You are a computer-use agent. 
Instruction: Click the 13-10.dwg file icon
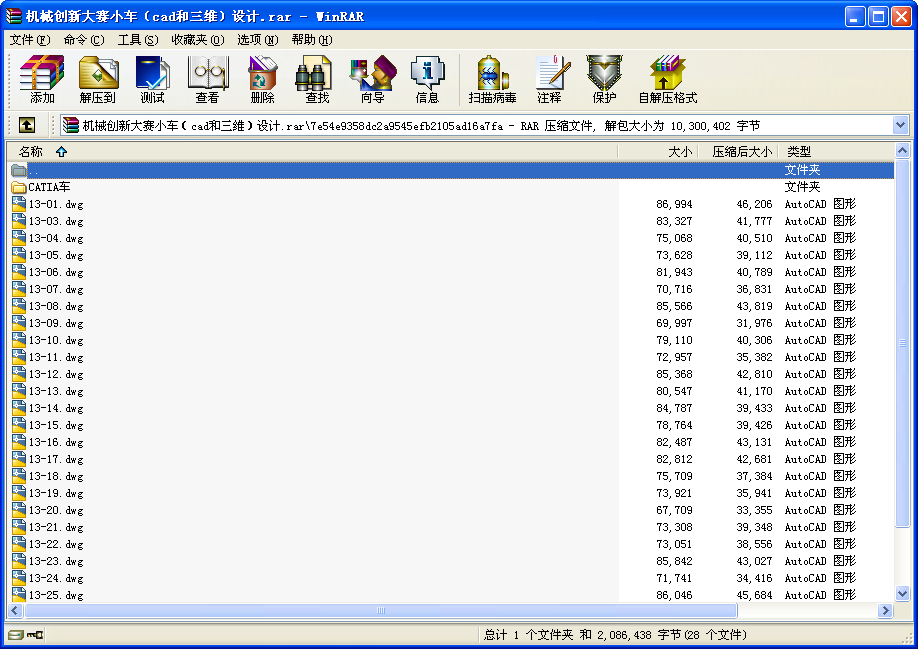(x=19, y=340)
